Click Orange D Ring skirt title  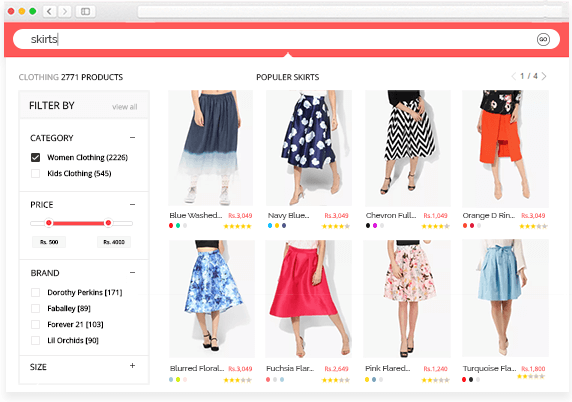click(x=489, y=215)
